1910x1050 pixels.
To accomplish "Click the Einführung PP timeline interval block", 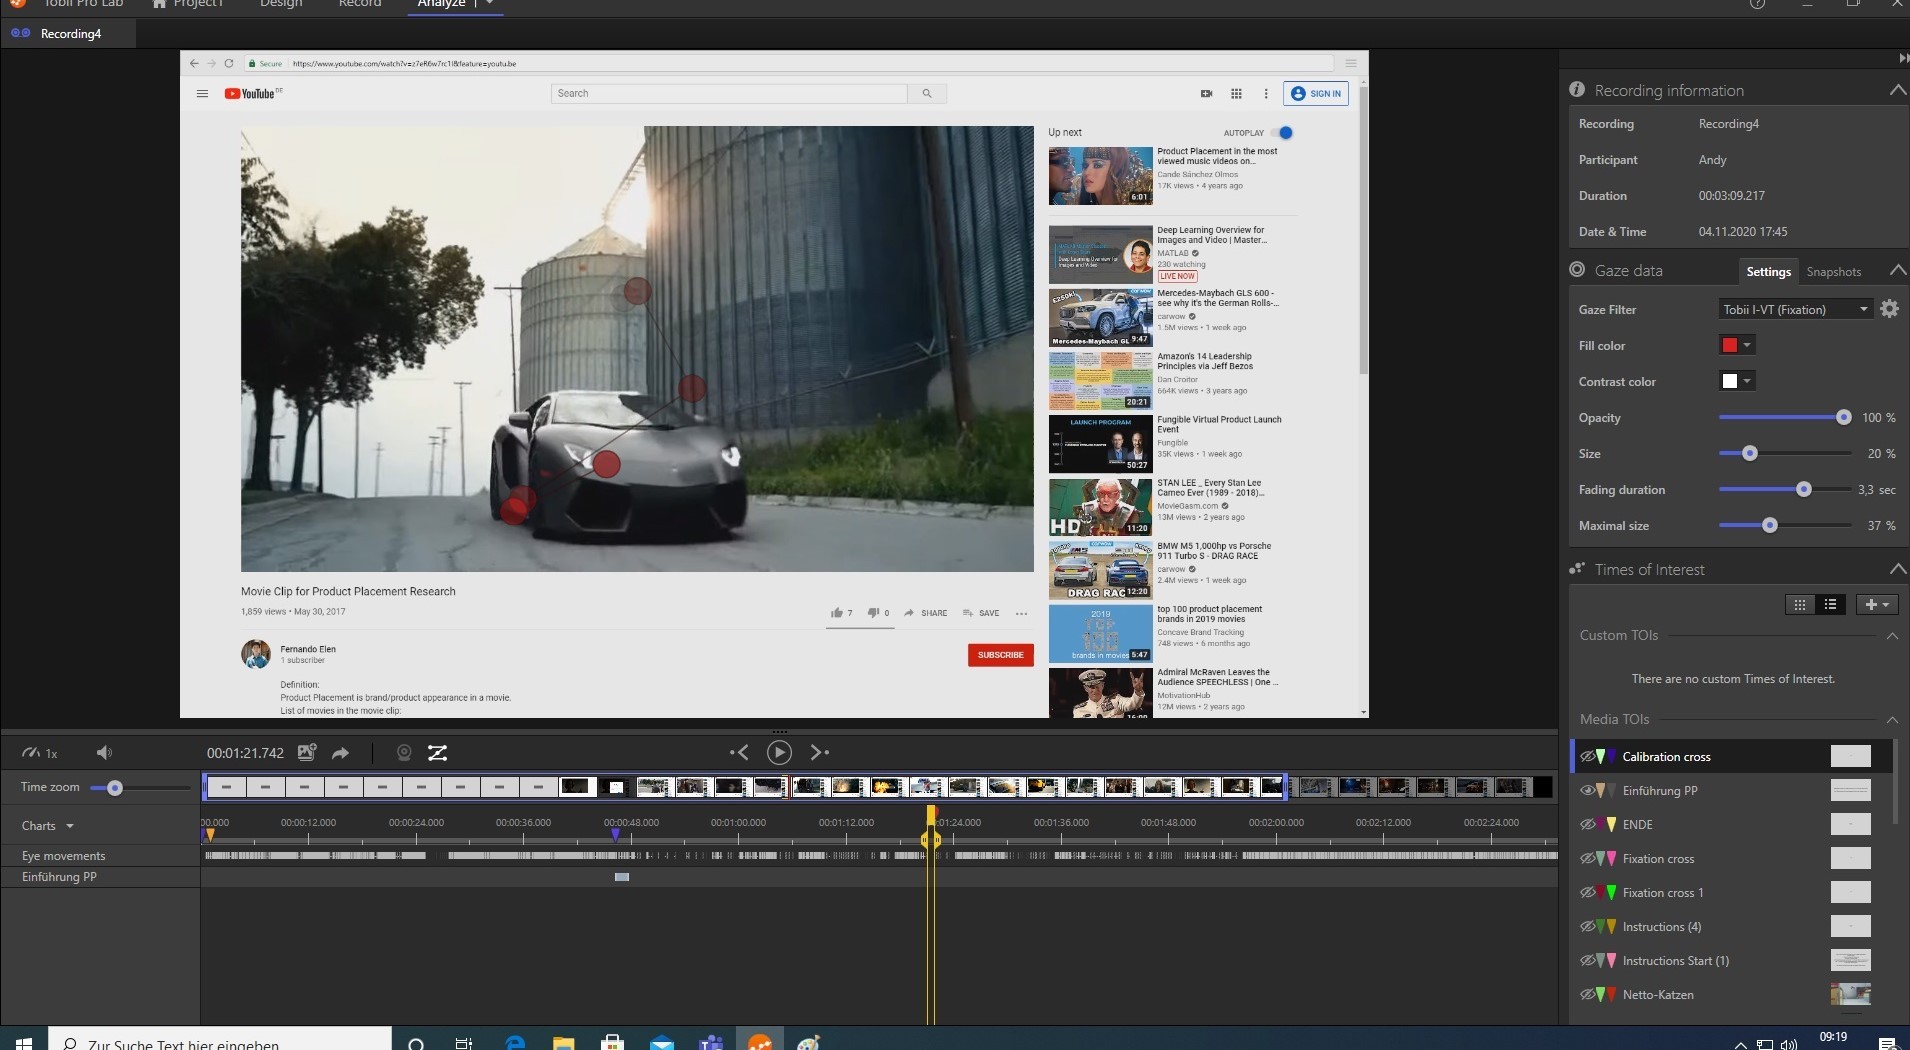I will point(622,877).
